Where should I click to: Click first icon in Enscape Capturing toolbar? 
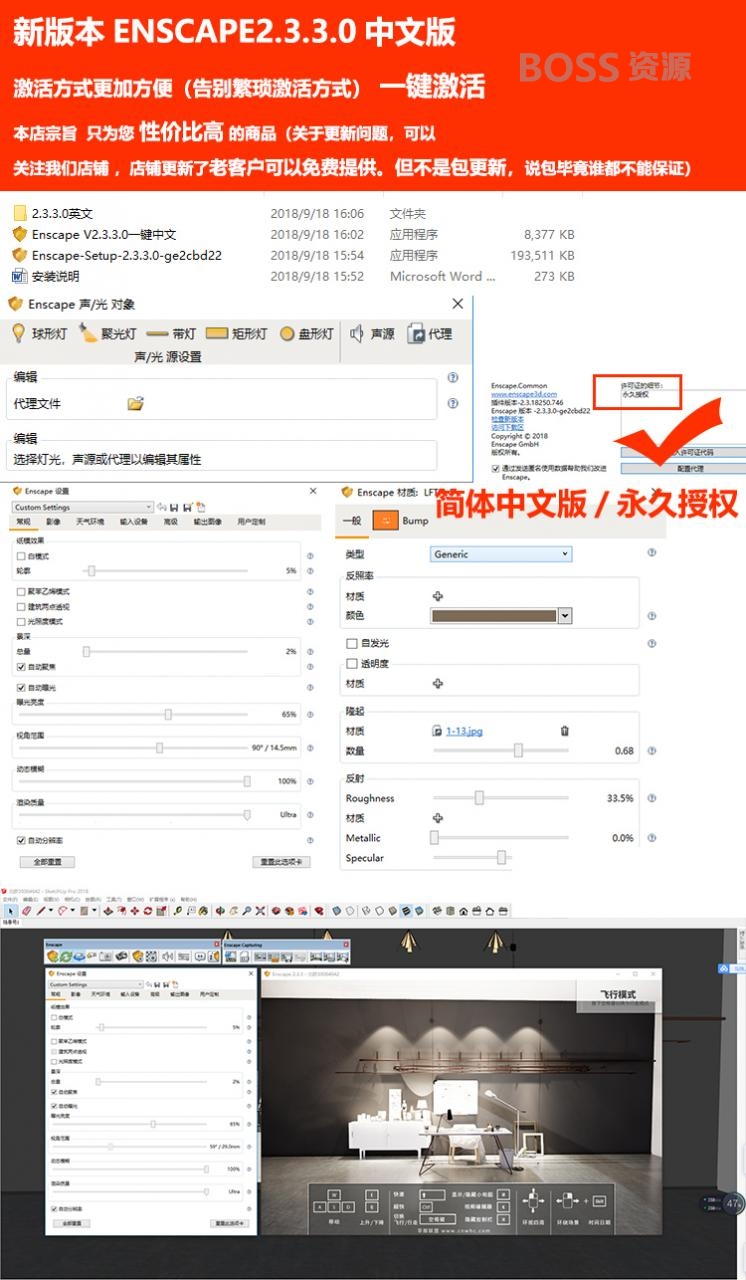[x=230, y=957]
